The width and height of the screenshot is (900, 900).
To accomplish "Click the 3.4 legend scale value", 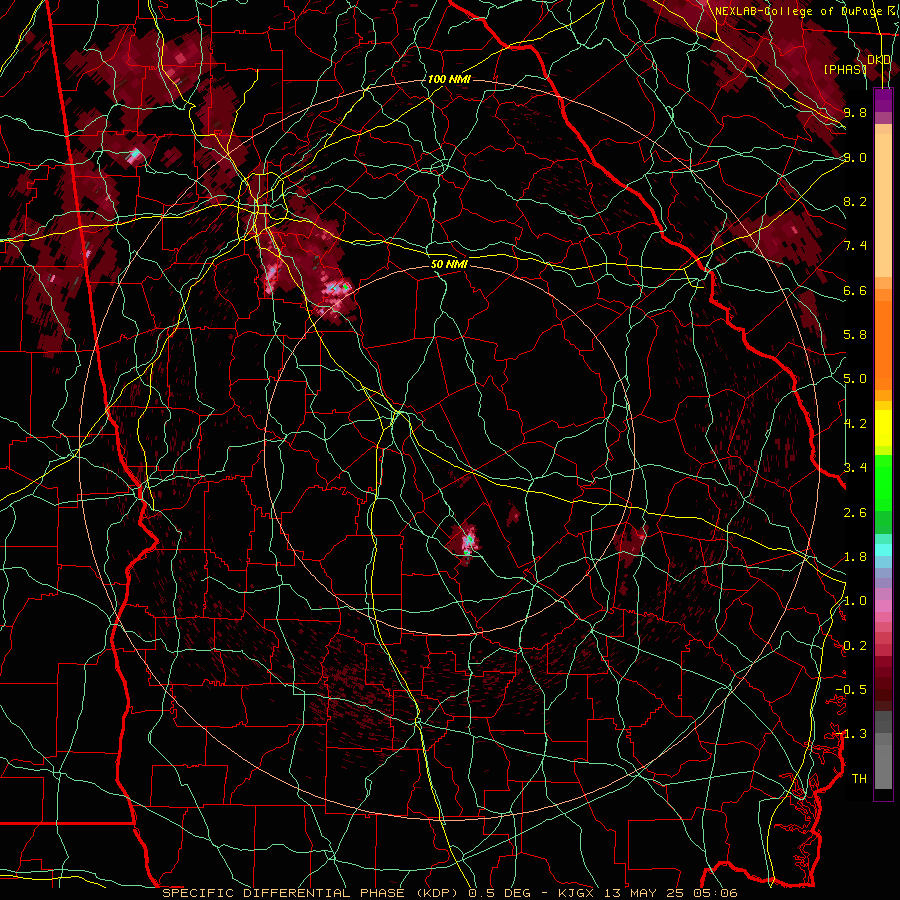I will click(x=855, y=468).
